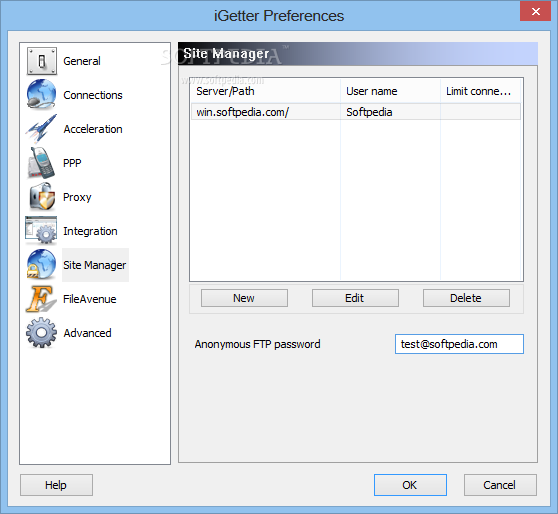The image size is (558, 514).
Task: Click the FileAvenue F icon
Action: (41, 299)
